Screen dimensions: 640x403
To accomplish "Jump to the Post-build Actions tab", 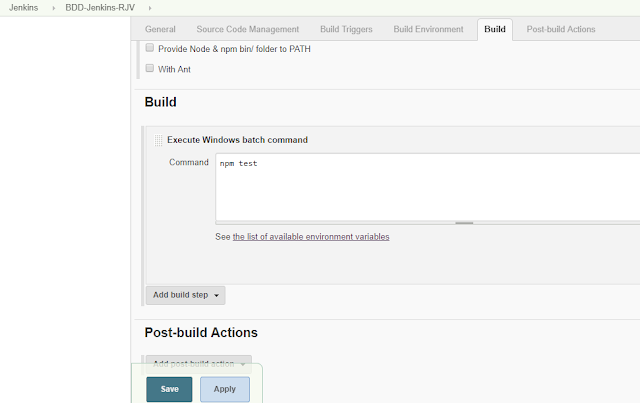I will pos(560,29).
